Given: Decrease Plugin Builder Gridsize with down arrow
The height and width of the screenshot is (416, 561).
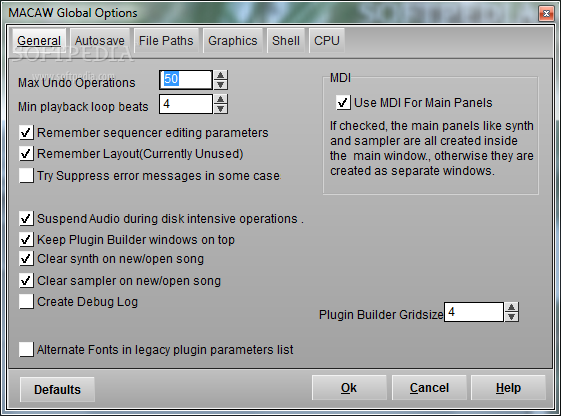Looking at the screenshot, I should 512,317.
